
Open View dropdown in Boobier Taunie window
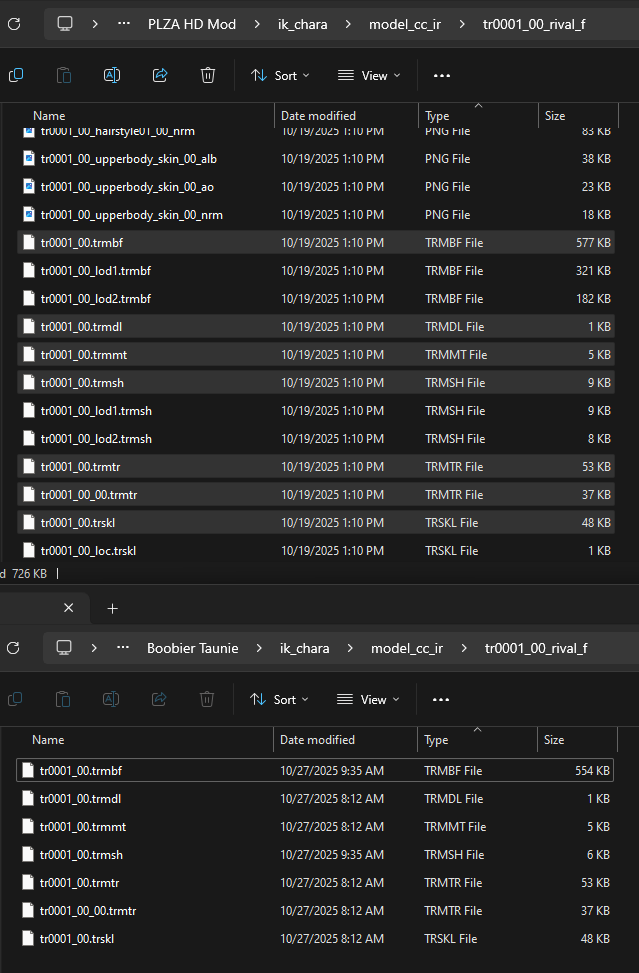(x=368, y=699)
